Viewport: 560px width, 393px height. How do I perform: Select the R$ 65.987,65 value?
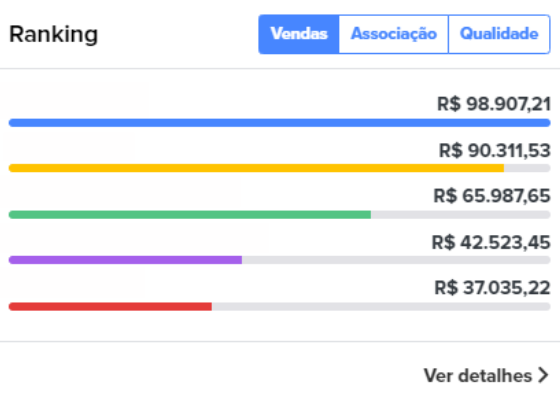[x=492, y=196]
